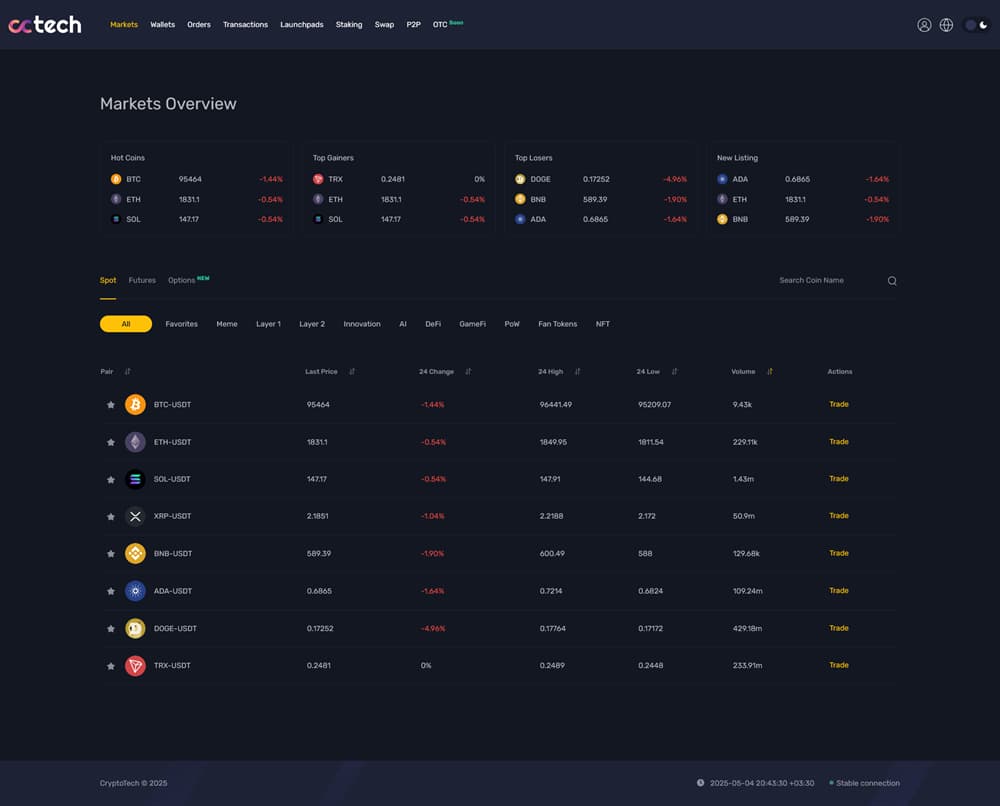Select the All category filter
This screenshot has height=806, width=1000.
126,324
